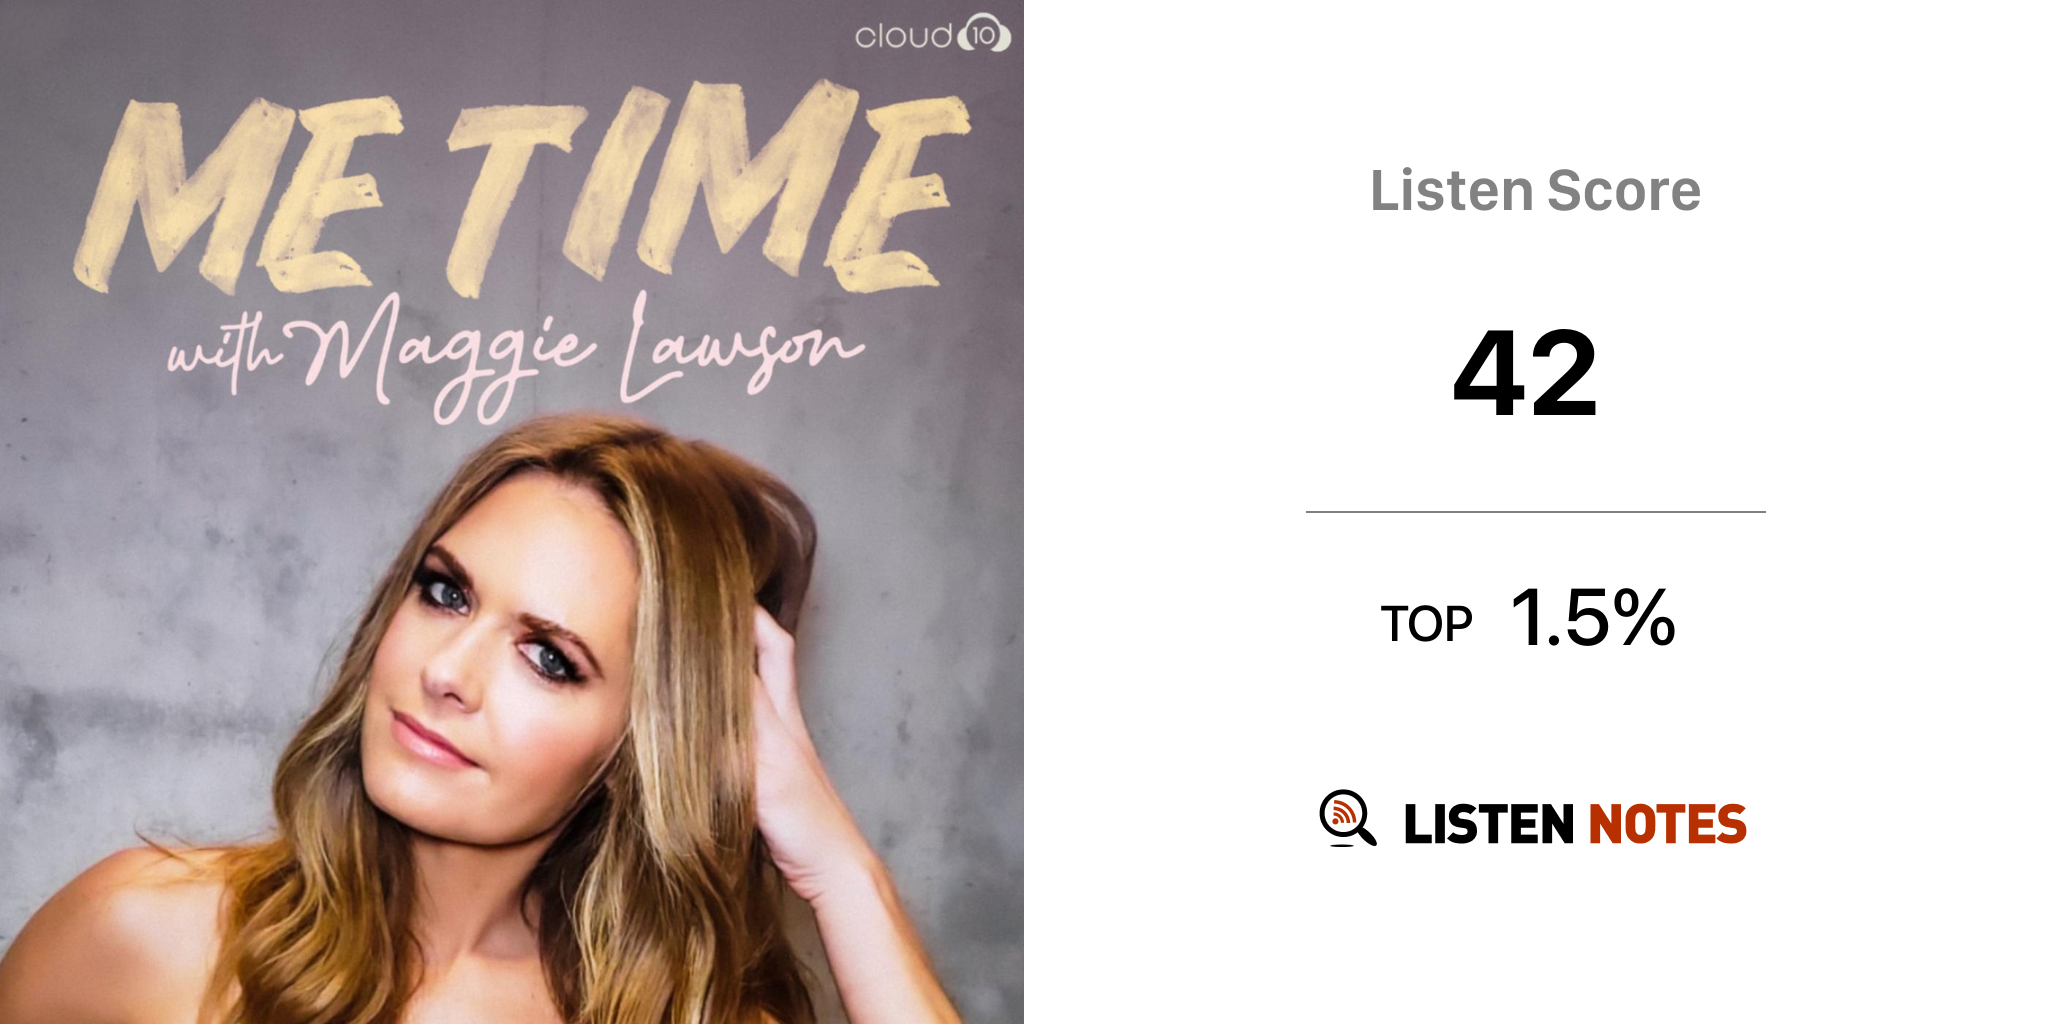
Task: Click the cloud icon containing number 10
Action: coord(984,34)
